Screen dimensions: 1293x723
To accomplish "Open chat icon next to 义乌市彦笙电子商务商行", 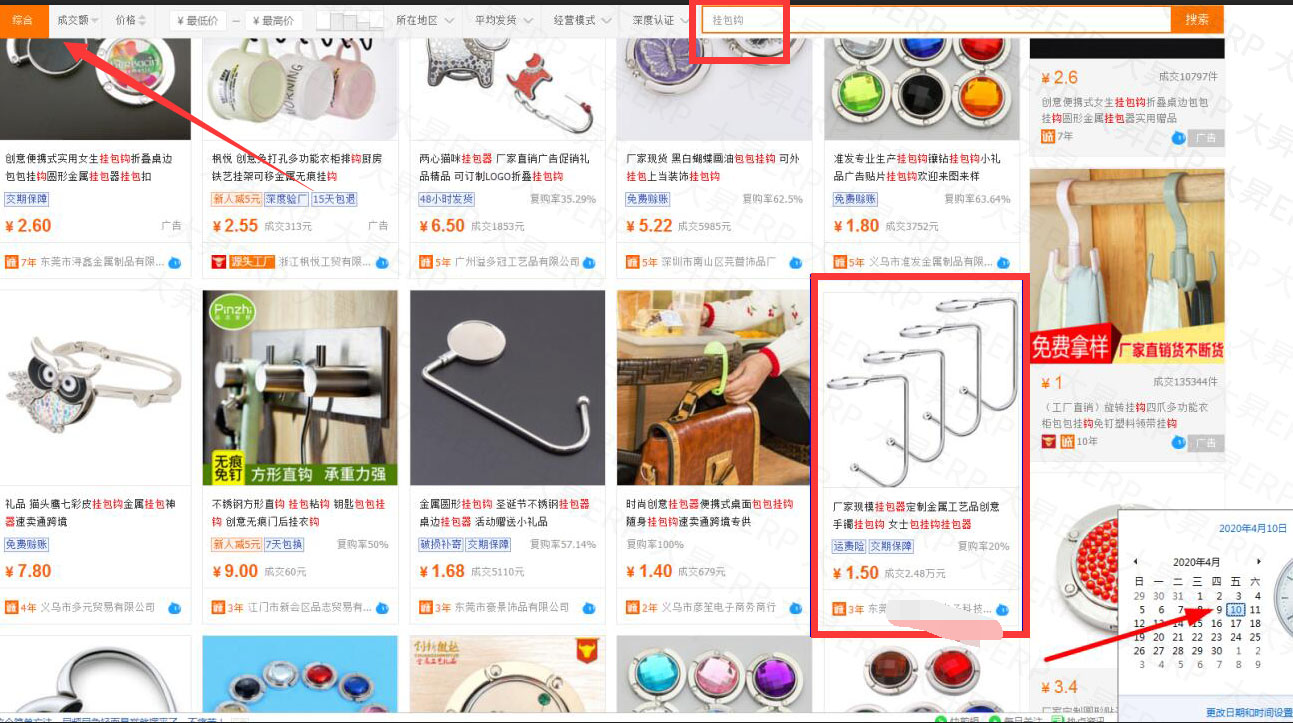I will click(796, 607).
